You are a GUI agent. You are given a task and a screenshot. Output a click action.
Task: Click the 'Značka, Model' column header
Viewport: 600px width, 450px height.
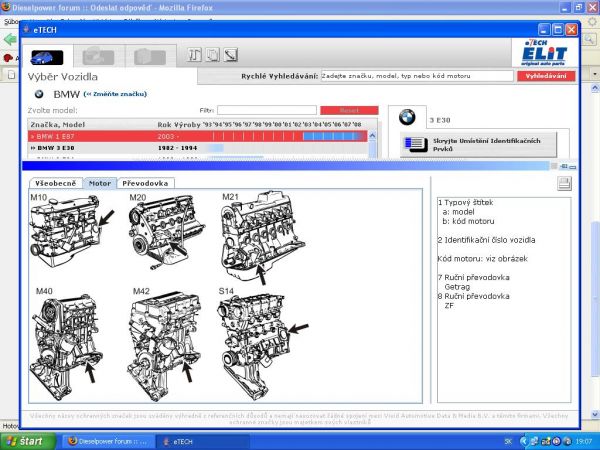(x=58, y=125)
